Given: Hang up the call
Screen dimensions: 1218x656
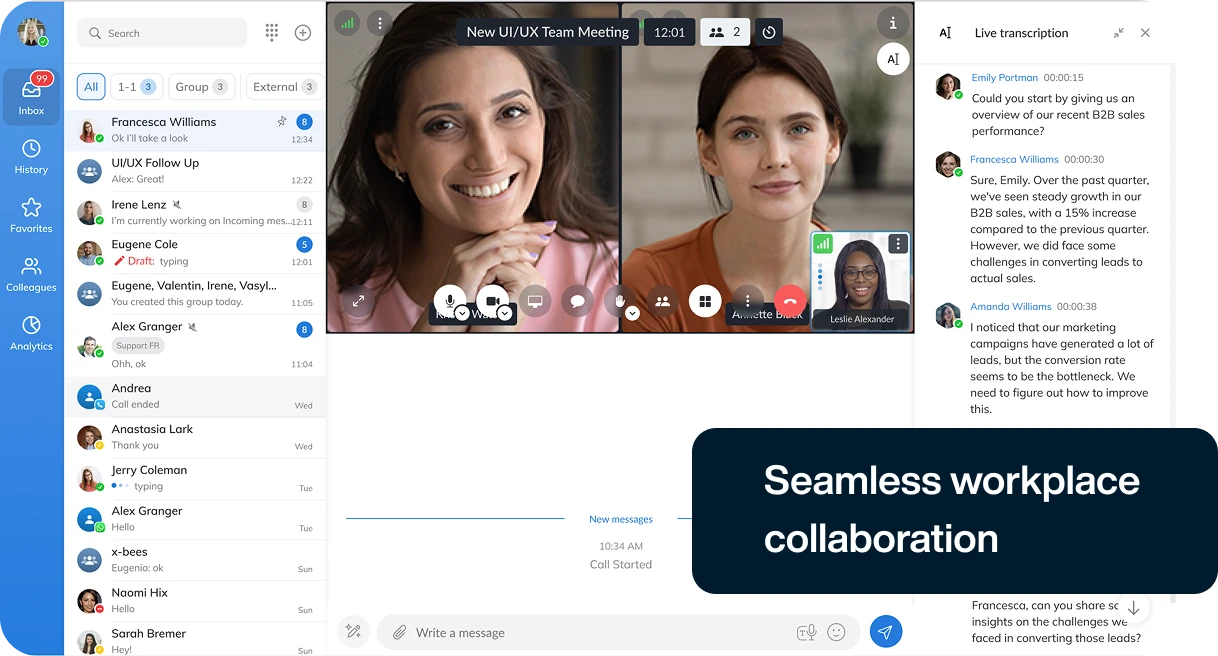Looking at the screenshot, I should click(789, 300).
